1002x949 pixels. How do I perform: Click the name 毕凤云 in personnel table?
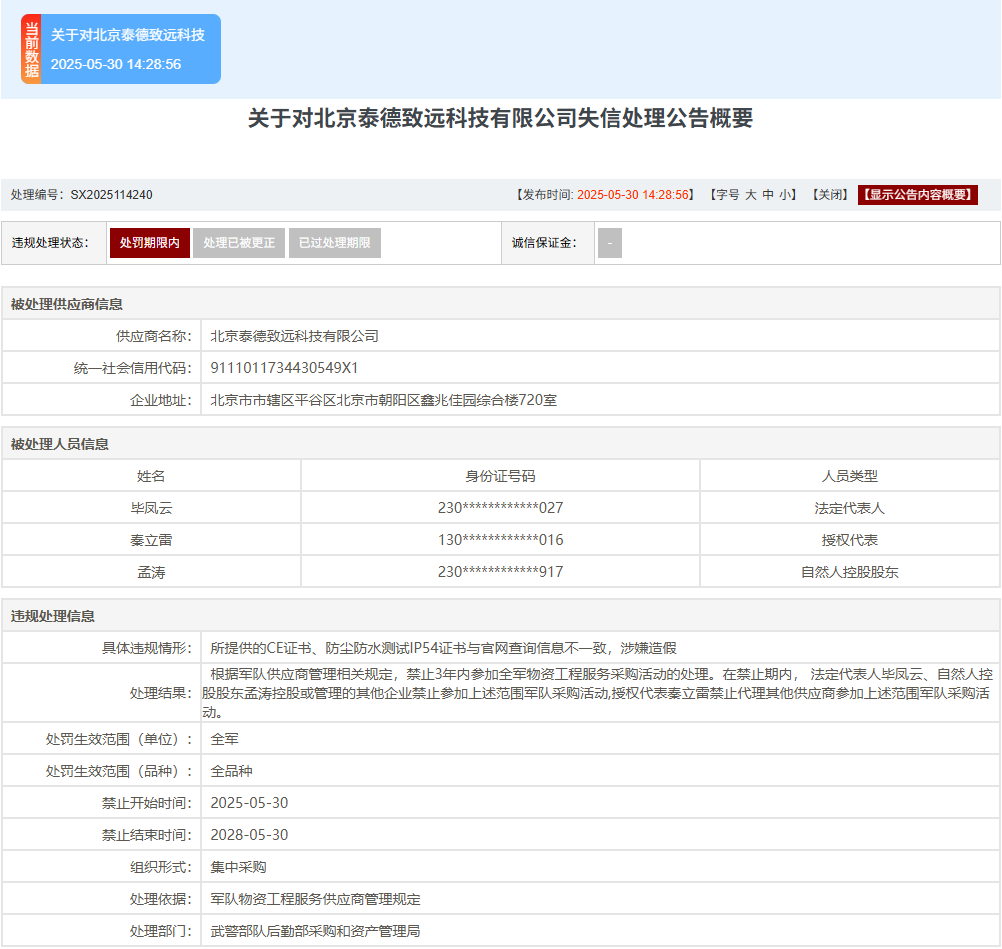click(x=151, y=508)
